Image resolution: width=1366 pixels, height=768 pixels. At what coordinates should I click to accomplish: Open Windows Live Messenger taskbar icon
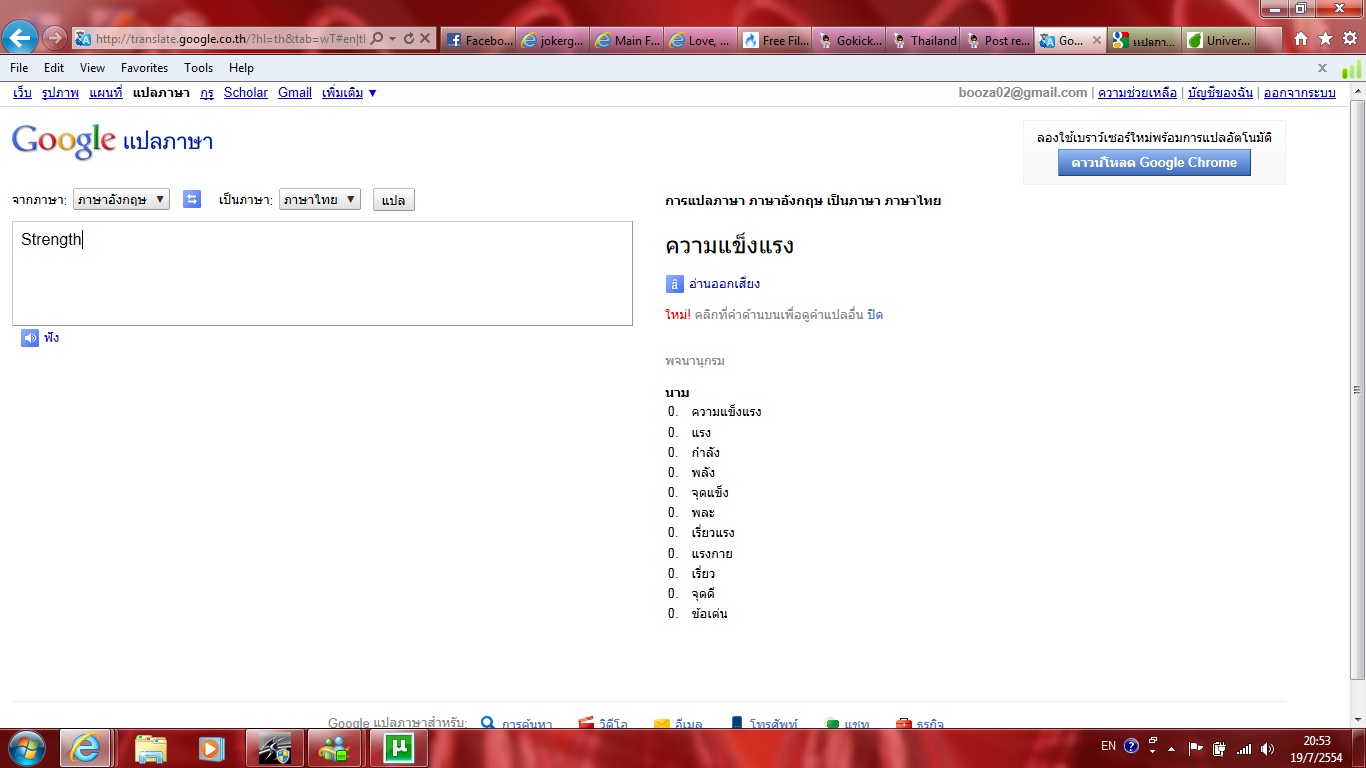(334, 748)
